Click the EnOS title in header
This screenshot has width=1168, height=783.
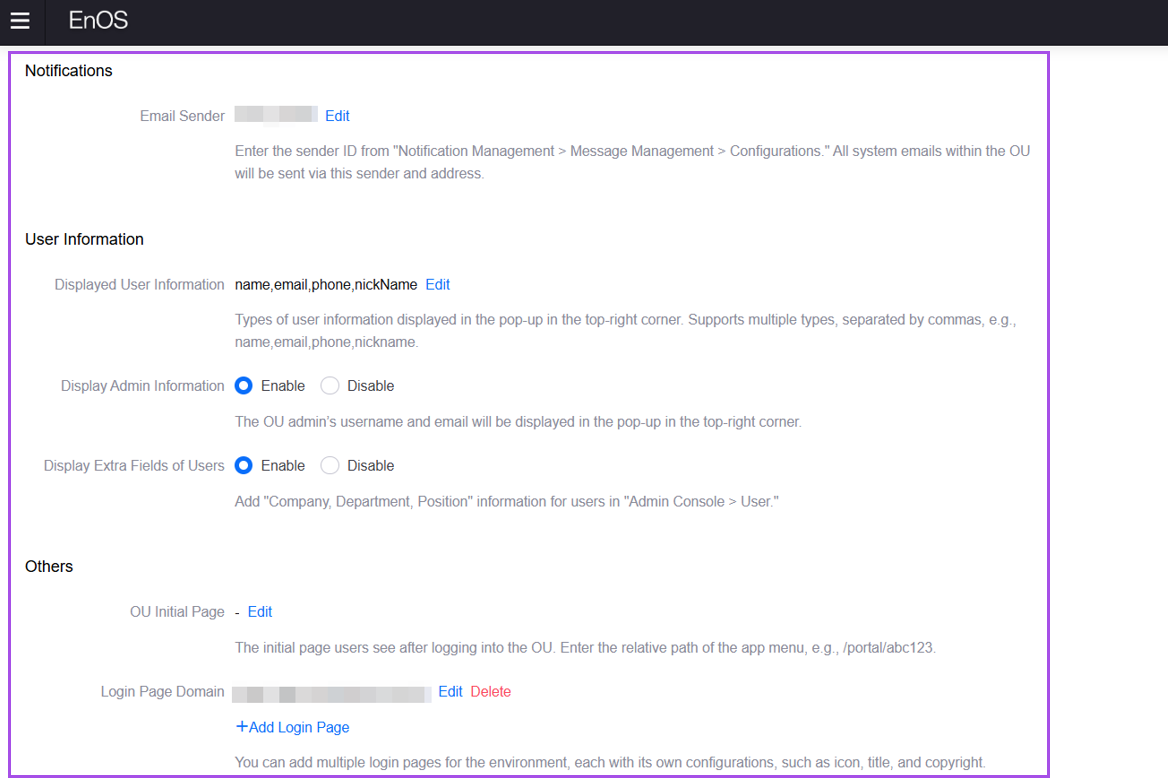pos(98,21)
